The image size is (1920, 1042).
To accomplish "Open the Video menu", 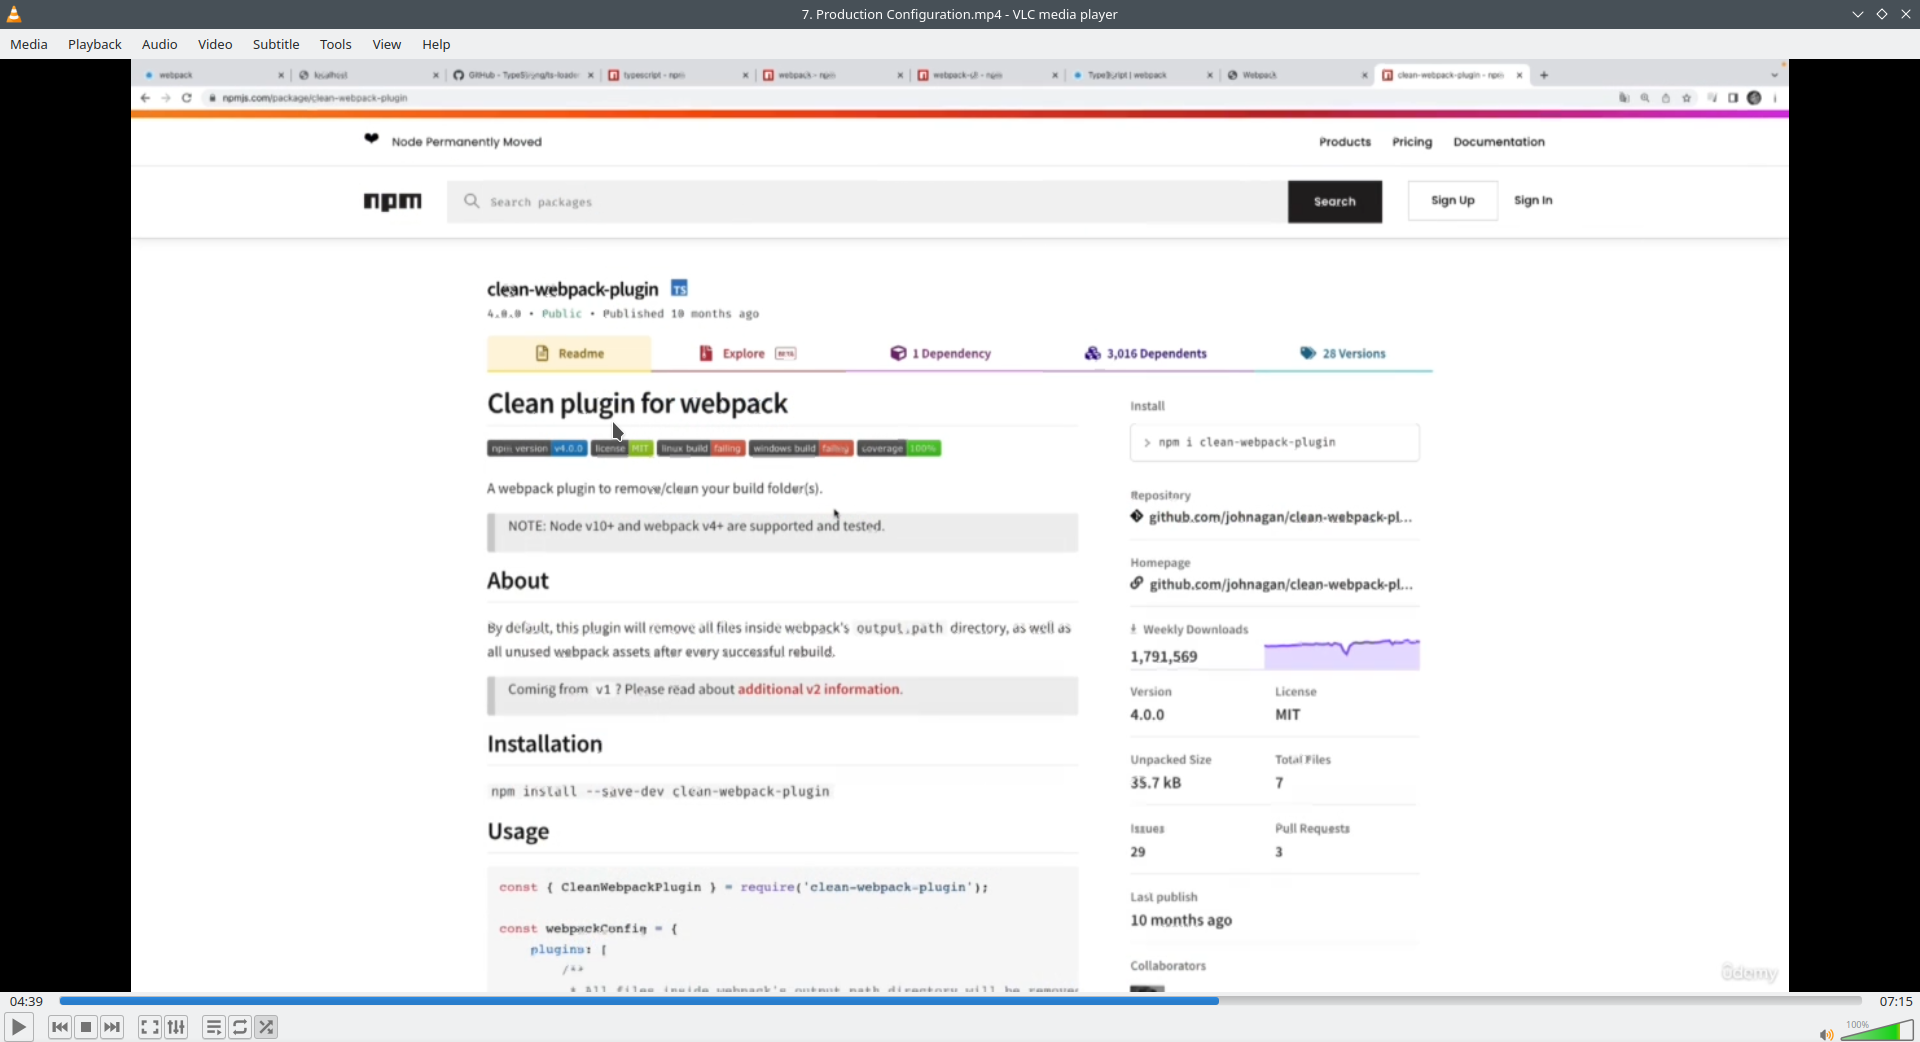I will coord(215,44).
